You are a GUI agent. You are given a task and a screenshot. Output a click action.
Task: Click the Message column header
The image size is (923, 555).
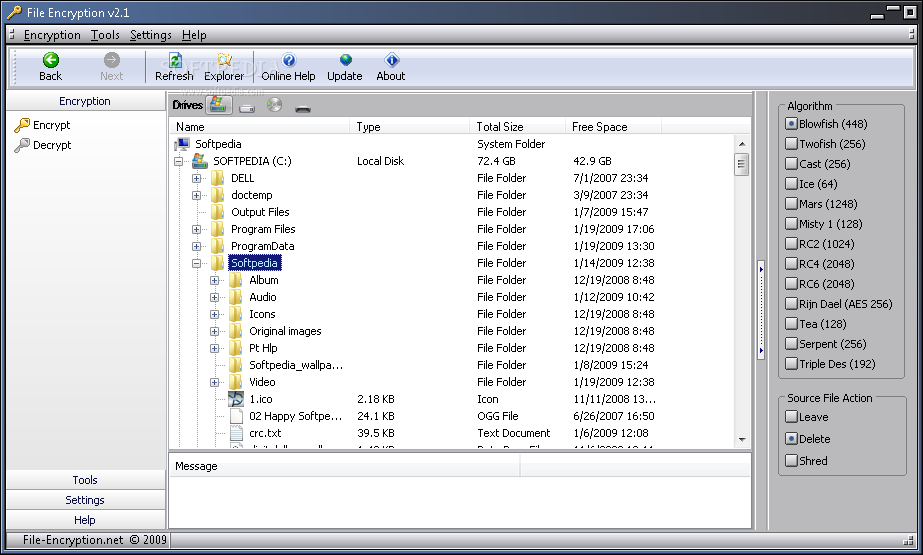tap(344, 466)
